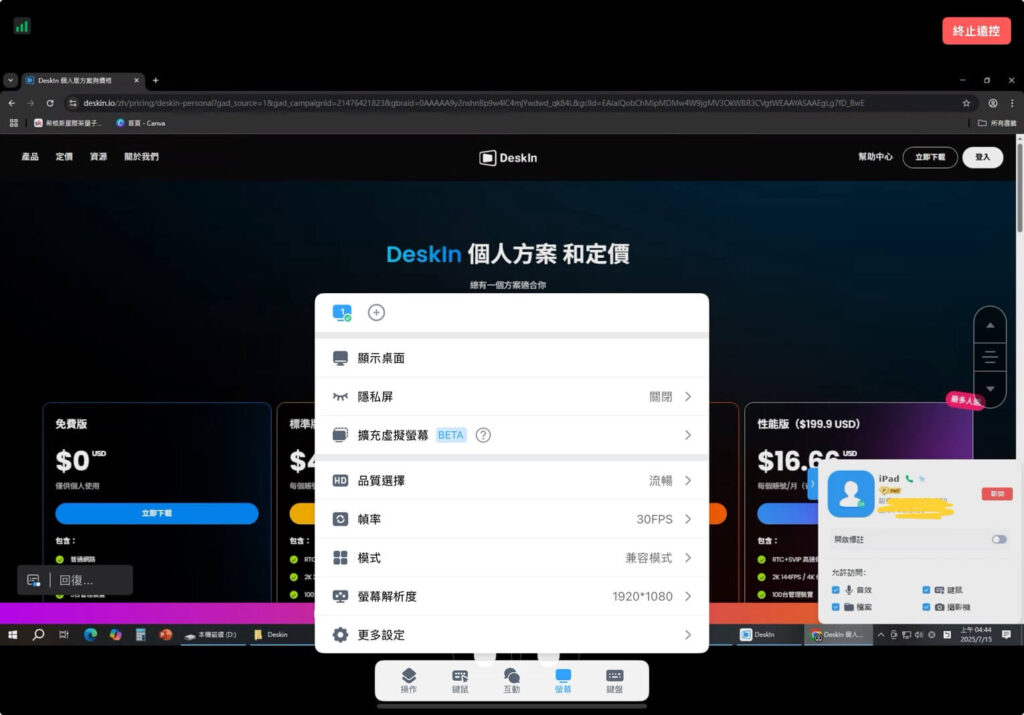This screenshot has width=1024, height=715.
Task: Open Copilot icon on taskbar
Action: point(116,635)
